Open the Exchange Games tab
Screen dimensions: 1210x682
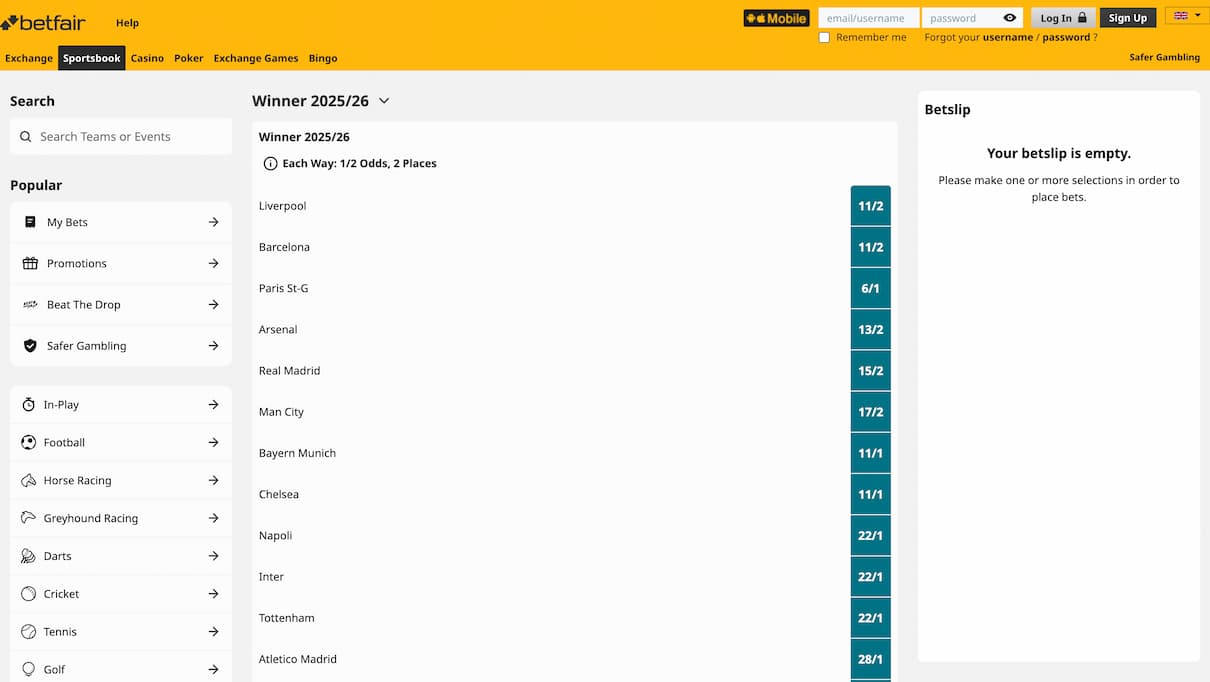[x=256, y=58]
